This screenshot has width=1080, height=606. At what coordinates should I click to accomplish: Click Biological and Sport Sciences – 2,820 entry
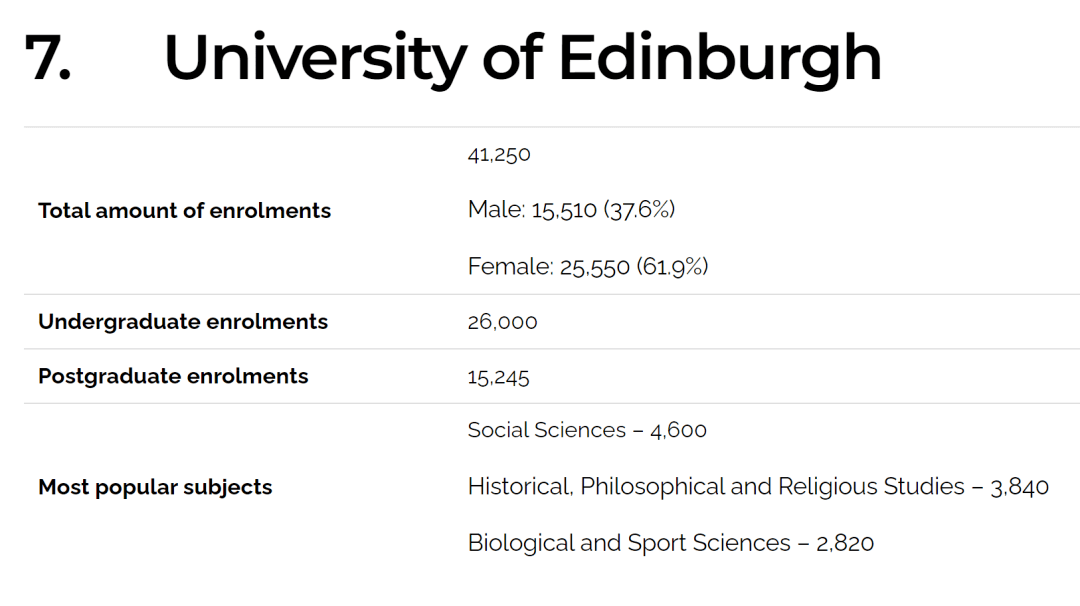click(x=670, y=543)
